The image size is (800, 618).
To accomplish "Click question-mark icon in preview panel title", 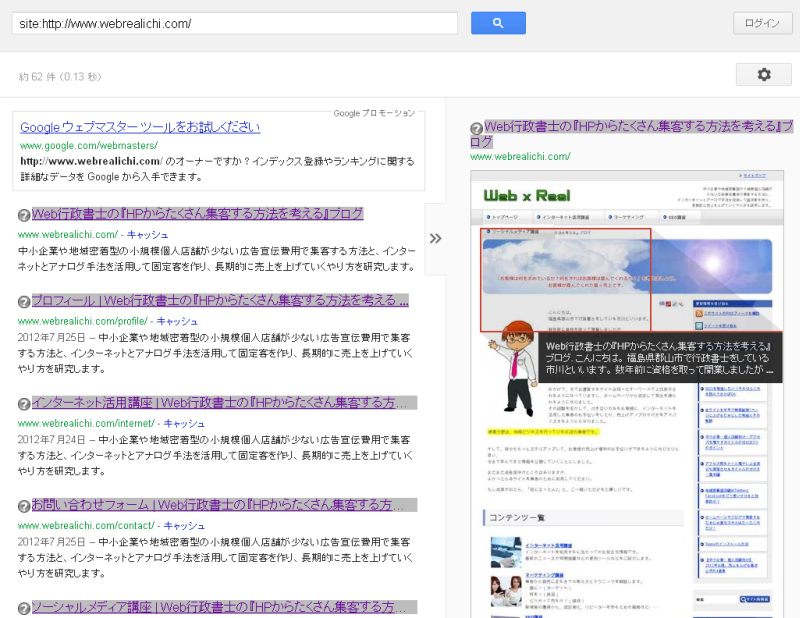I will (x=477, y=128).
